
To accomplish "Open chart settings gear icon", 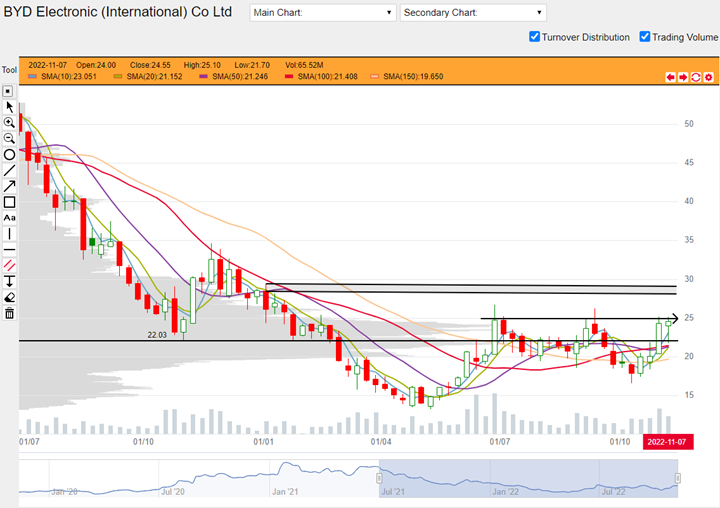I will pos(709,77).
